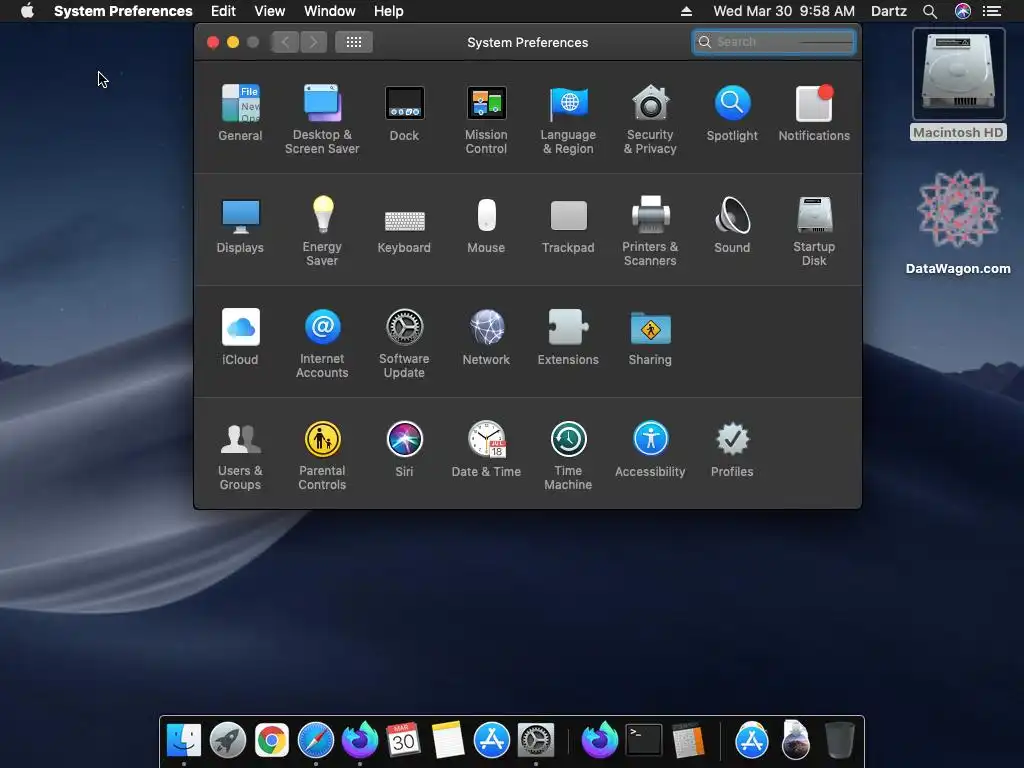
Task: Open Google Chrome from the Dock
Action: click(x=272, y=740)
